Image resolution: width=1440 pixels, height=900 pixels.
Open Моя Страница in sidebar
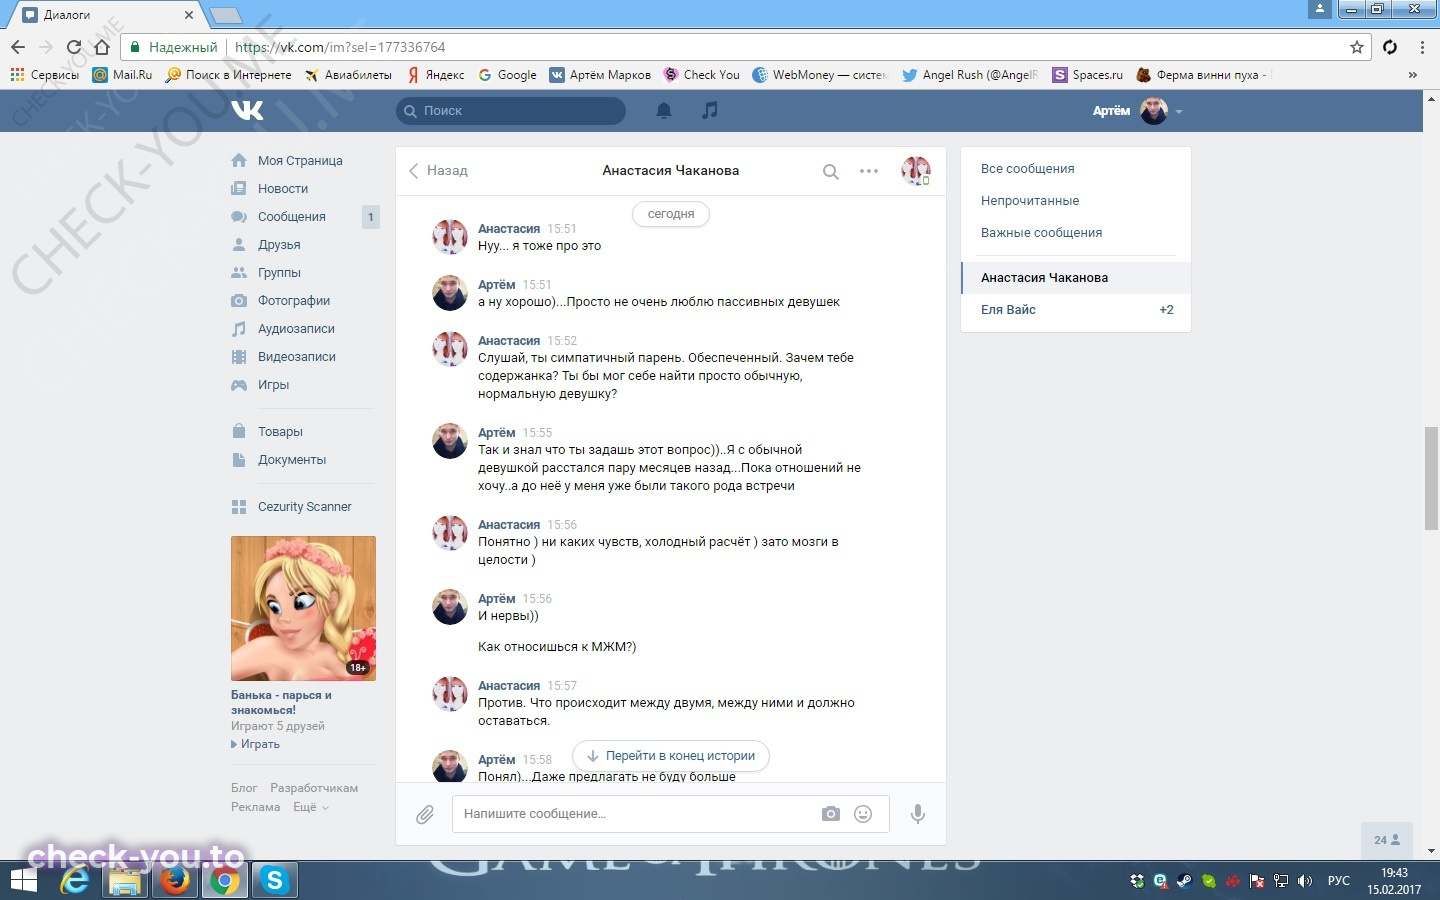[300, 160]
